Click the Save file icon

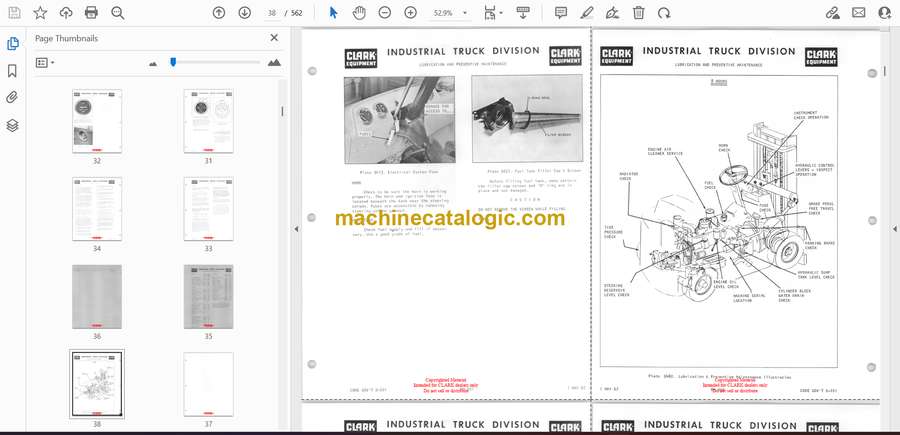pyautogui.click(x=14, y=13)
